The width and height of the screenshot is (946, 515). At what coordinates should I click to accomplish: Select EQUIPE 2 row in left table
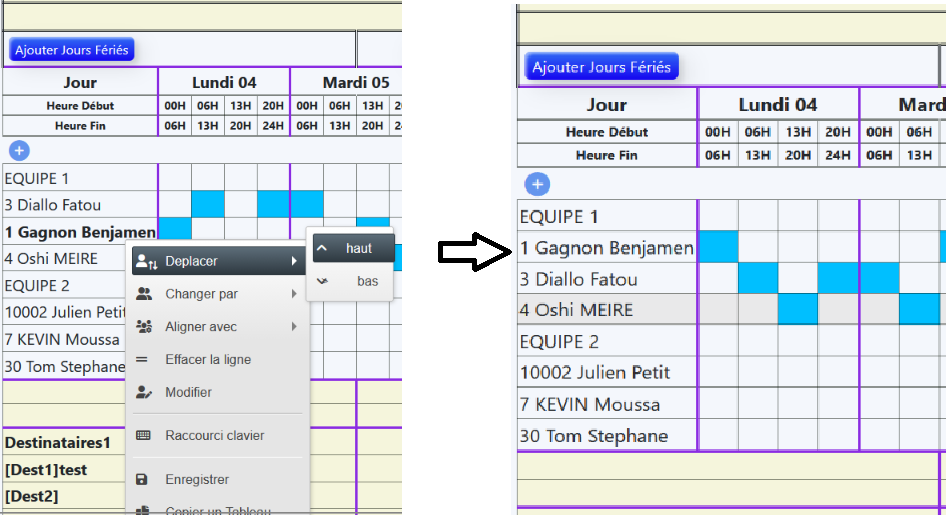click(65, 285)
